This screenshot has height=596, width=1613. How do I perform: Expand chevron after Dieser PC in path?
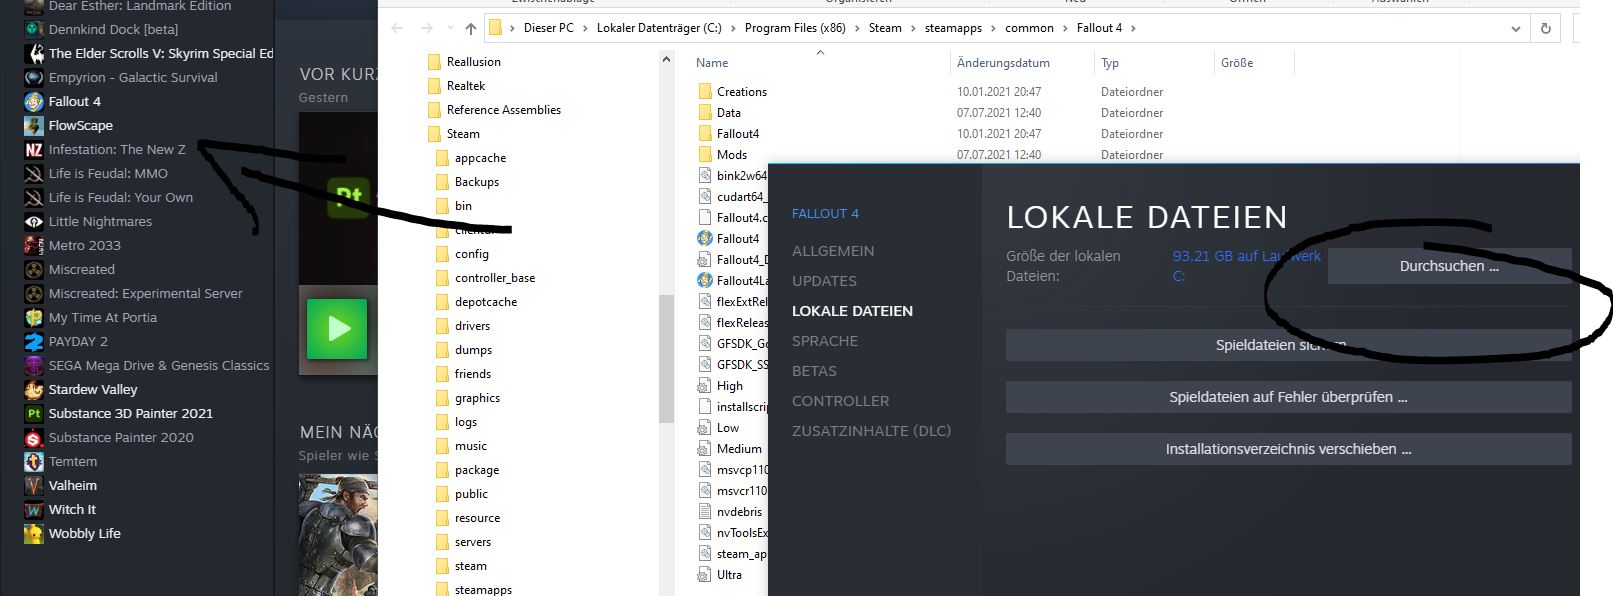pyautogui.click(x=585, y=28)
